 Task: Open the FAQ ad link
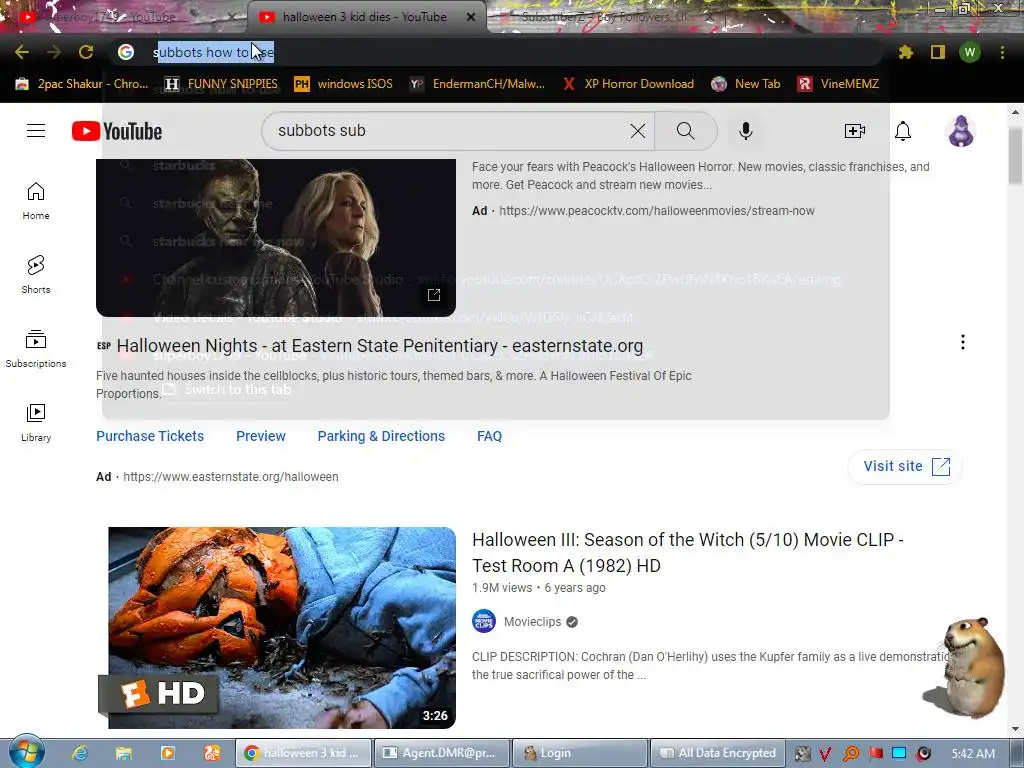(489, 436)
